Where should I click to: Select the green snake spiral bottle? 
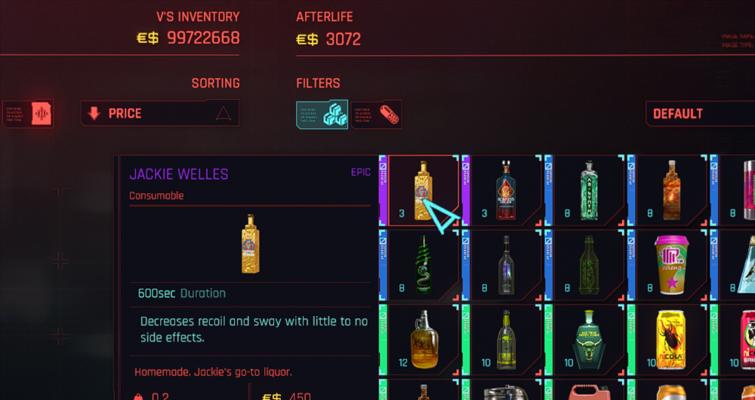(x=423, y=265)
